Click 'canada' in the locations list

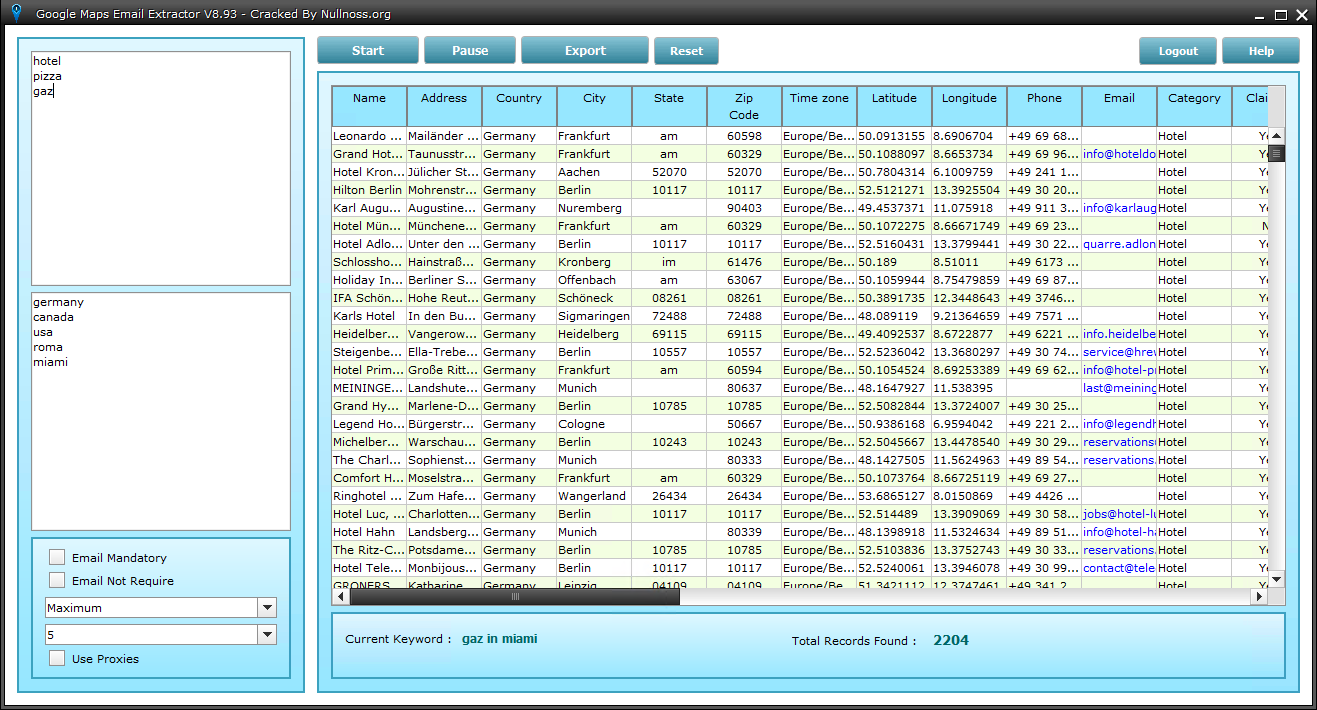[x=53, y=317]
